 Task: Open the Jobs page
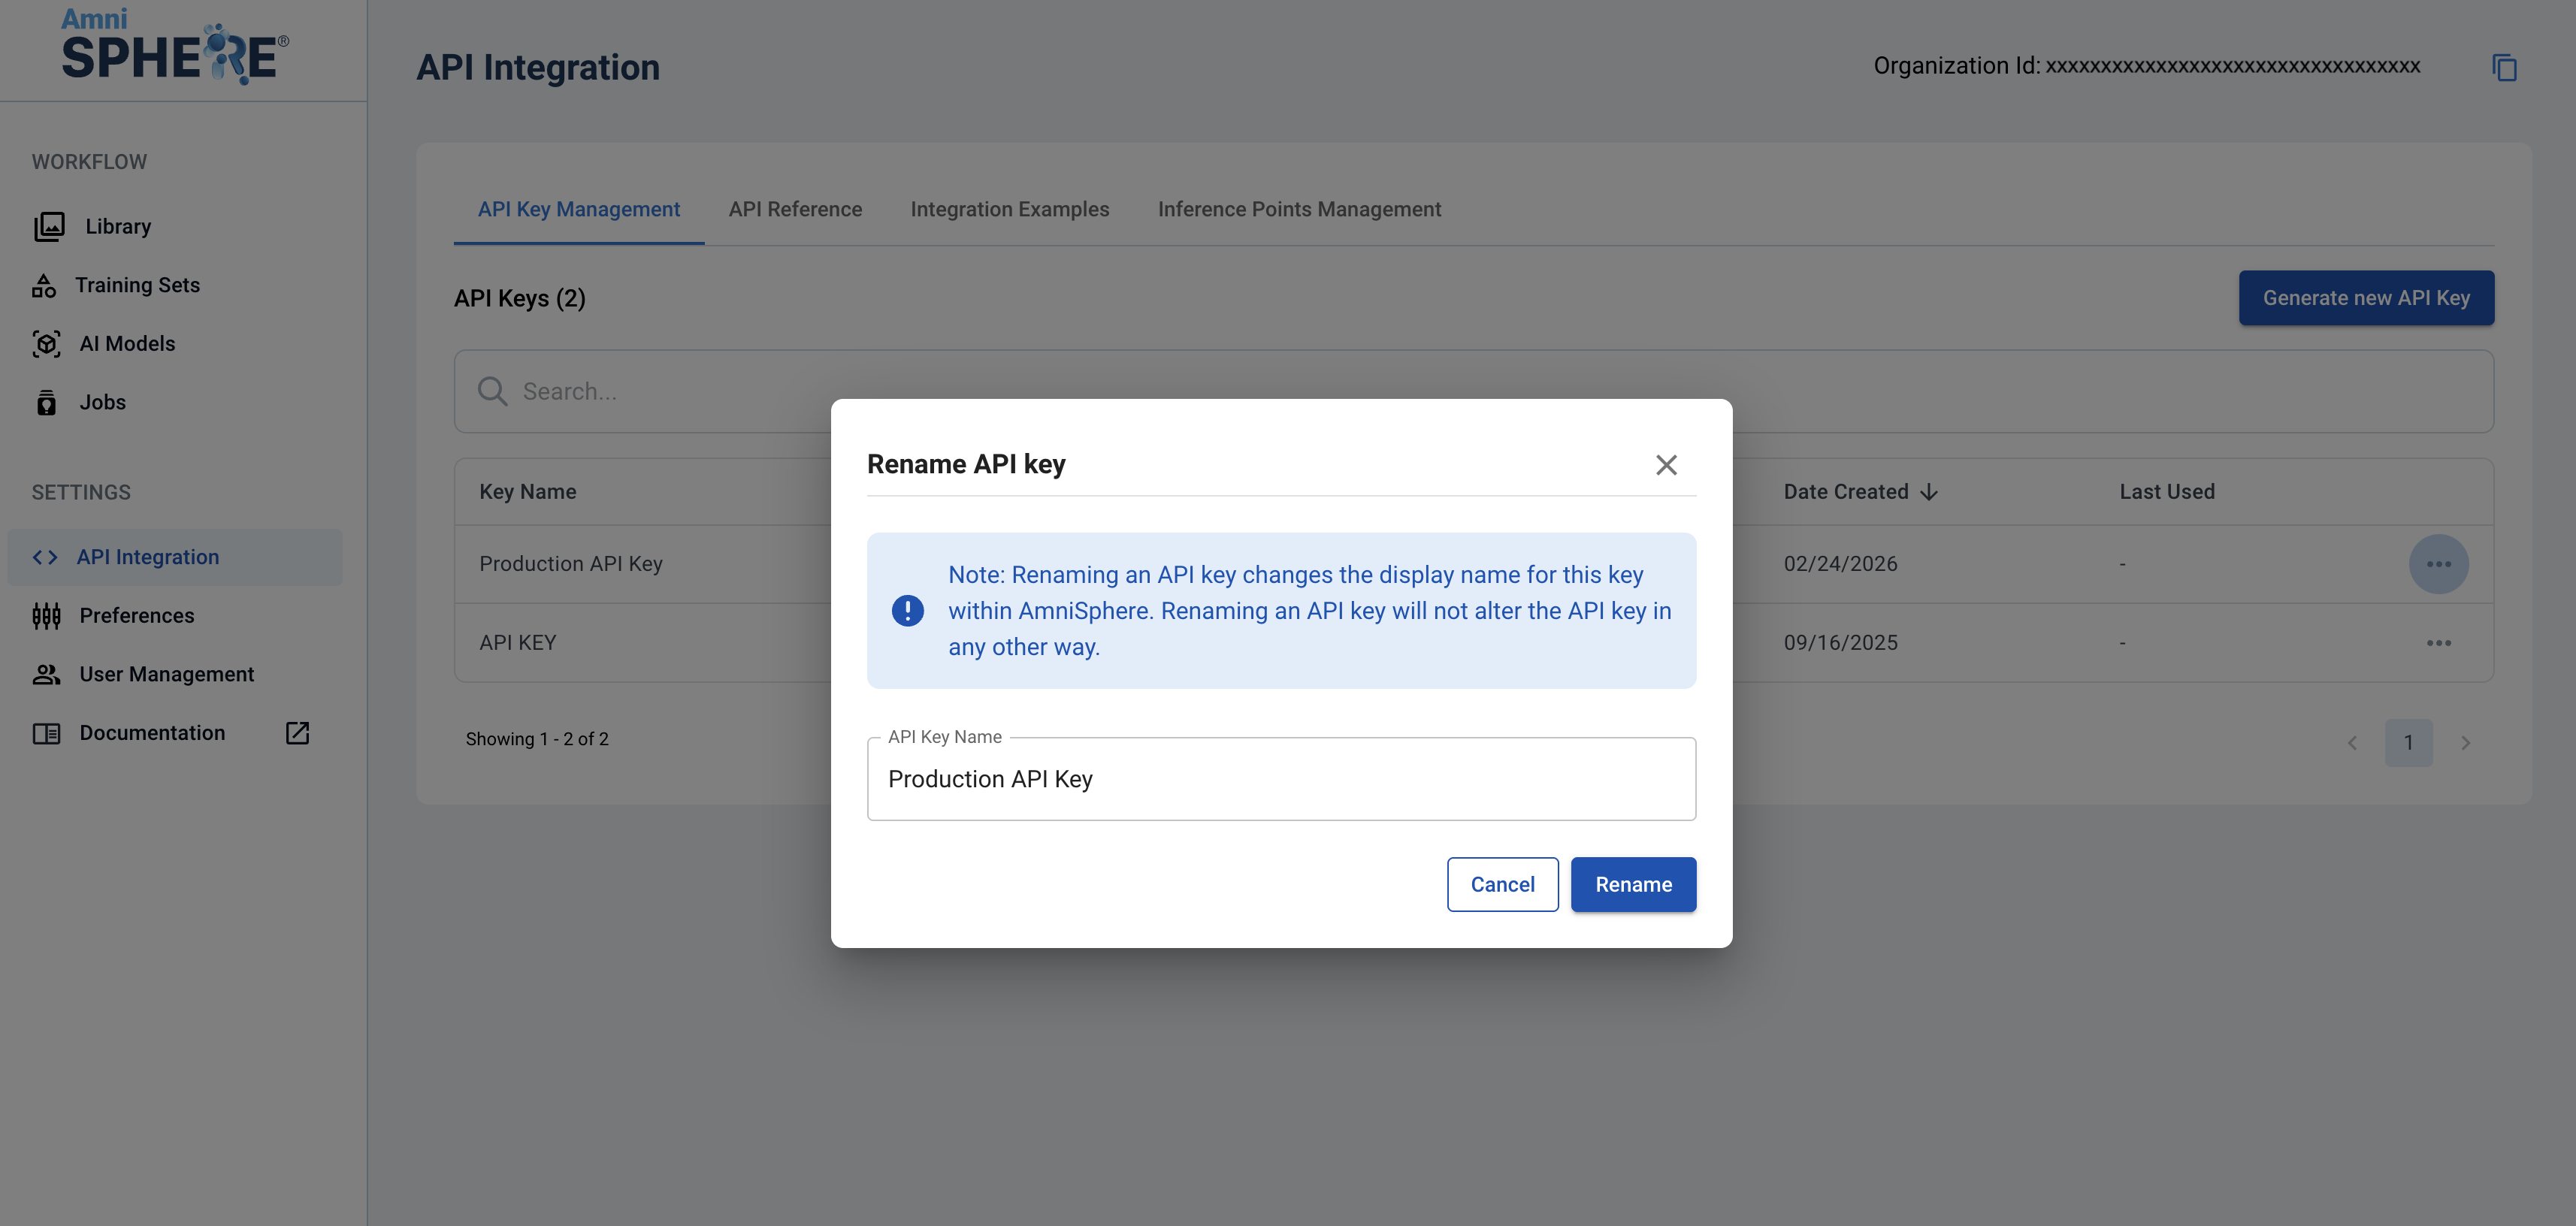(102, 402)
